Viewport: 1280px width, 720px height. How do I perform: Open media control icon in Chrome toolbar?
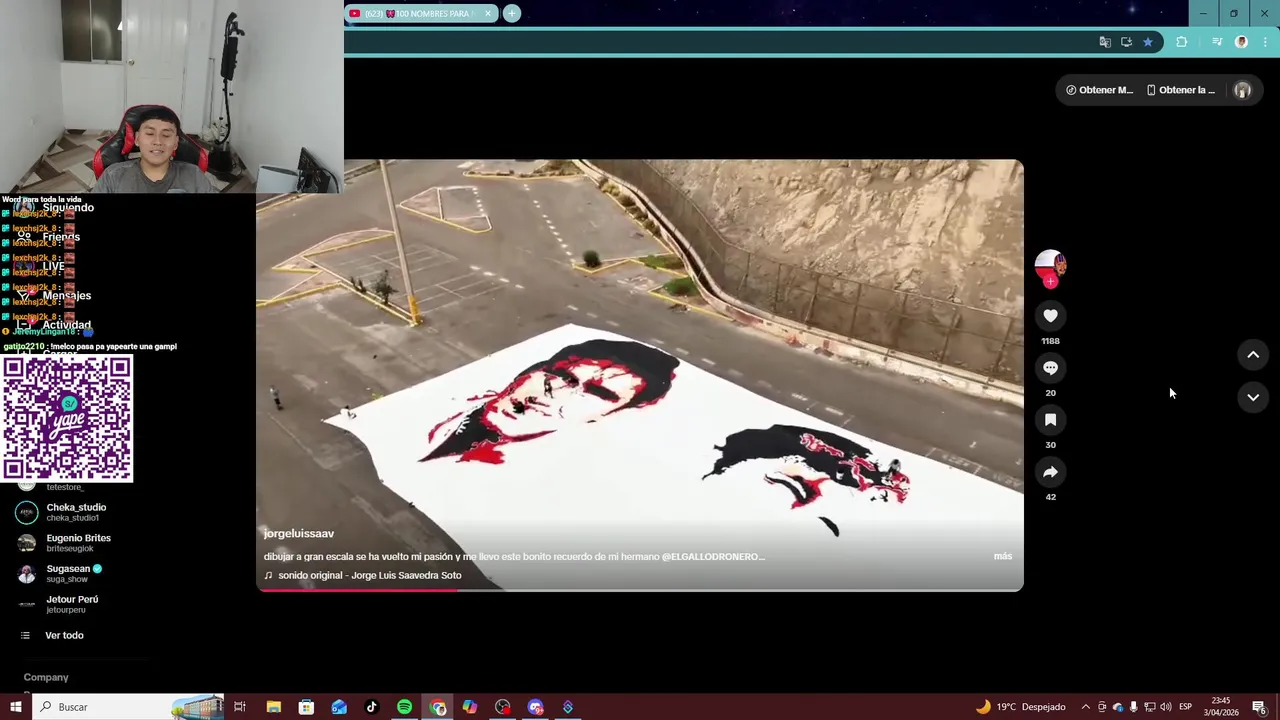tap(1217, 42)
